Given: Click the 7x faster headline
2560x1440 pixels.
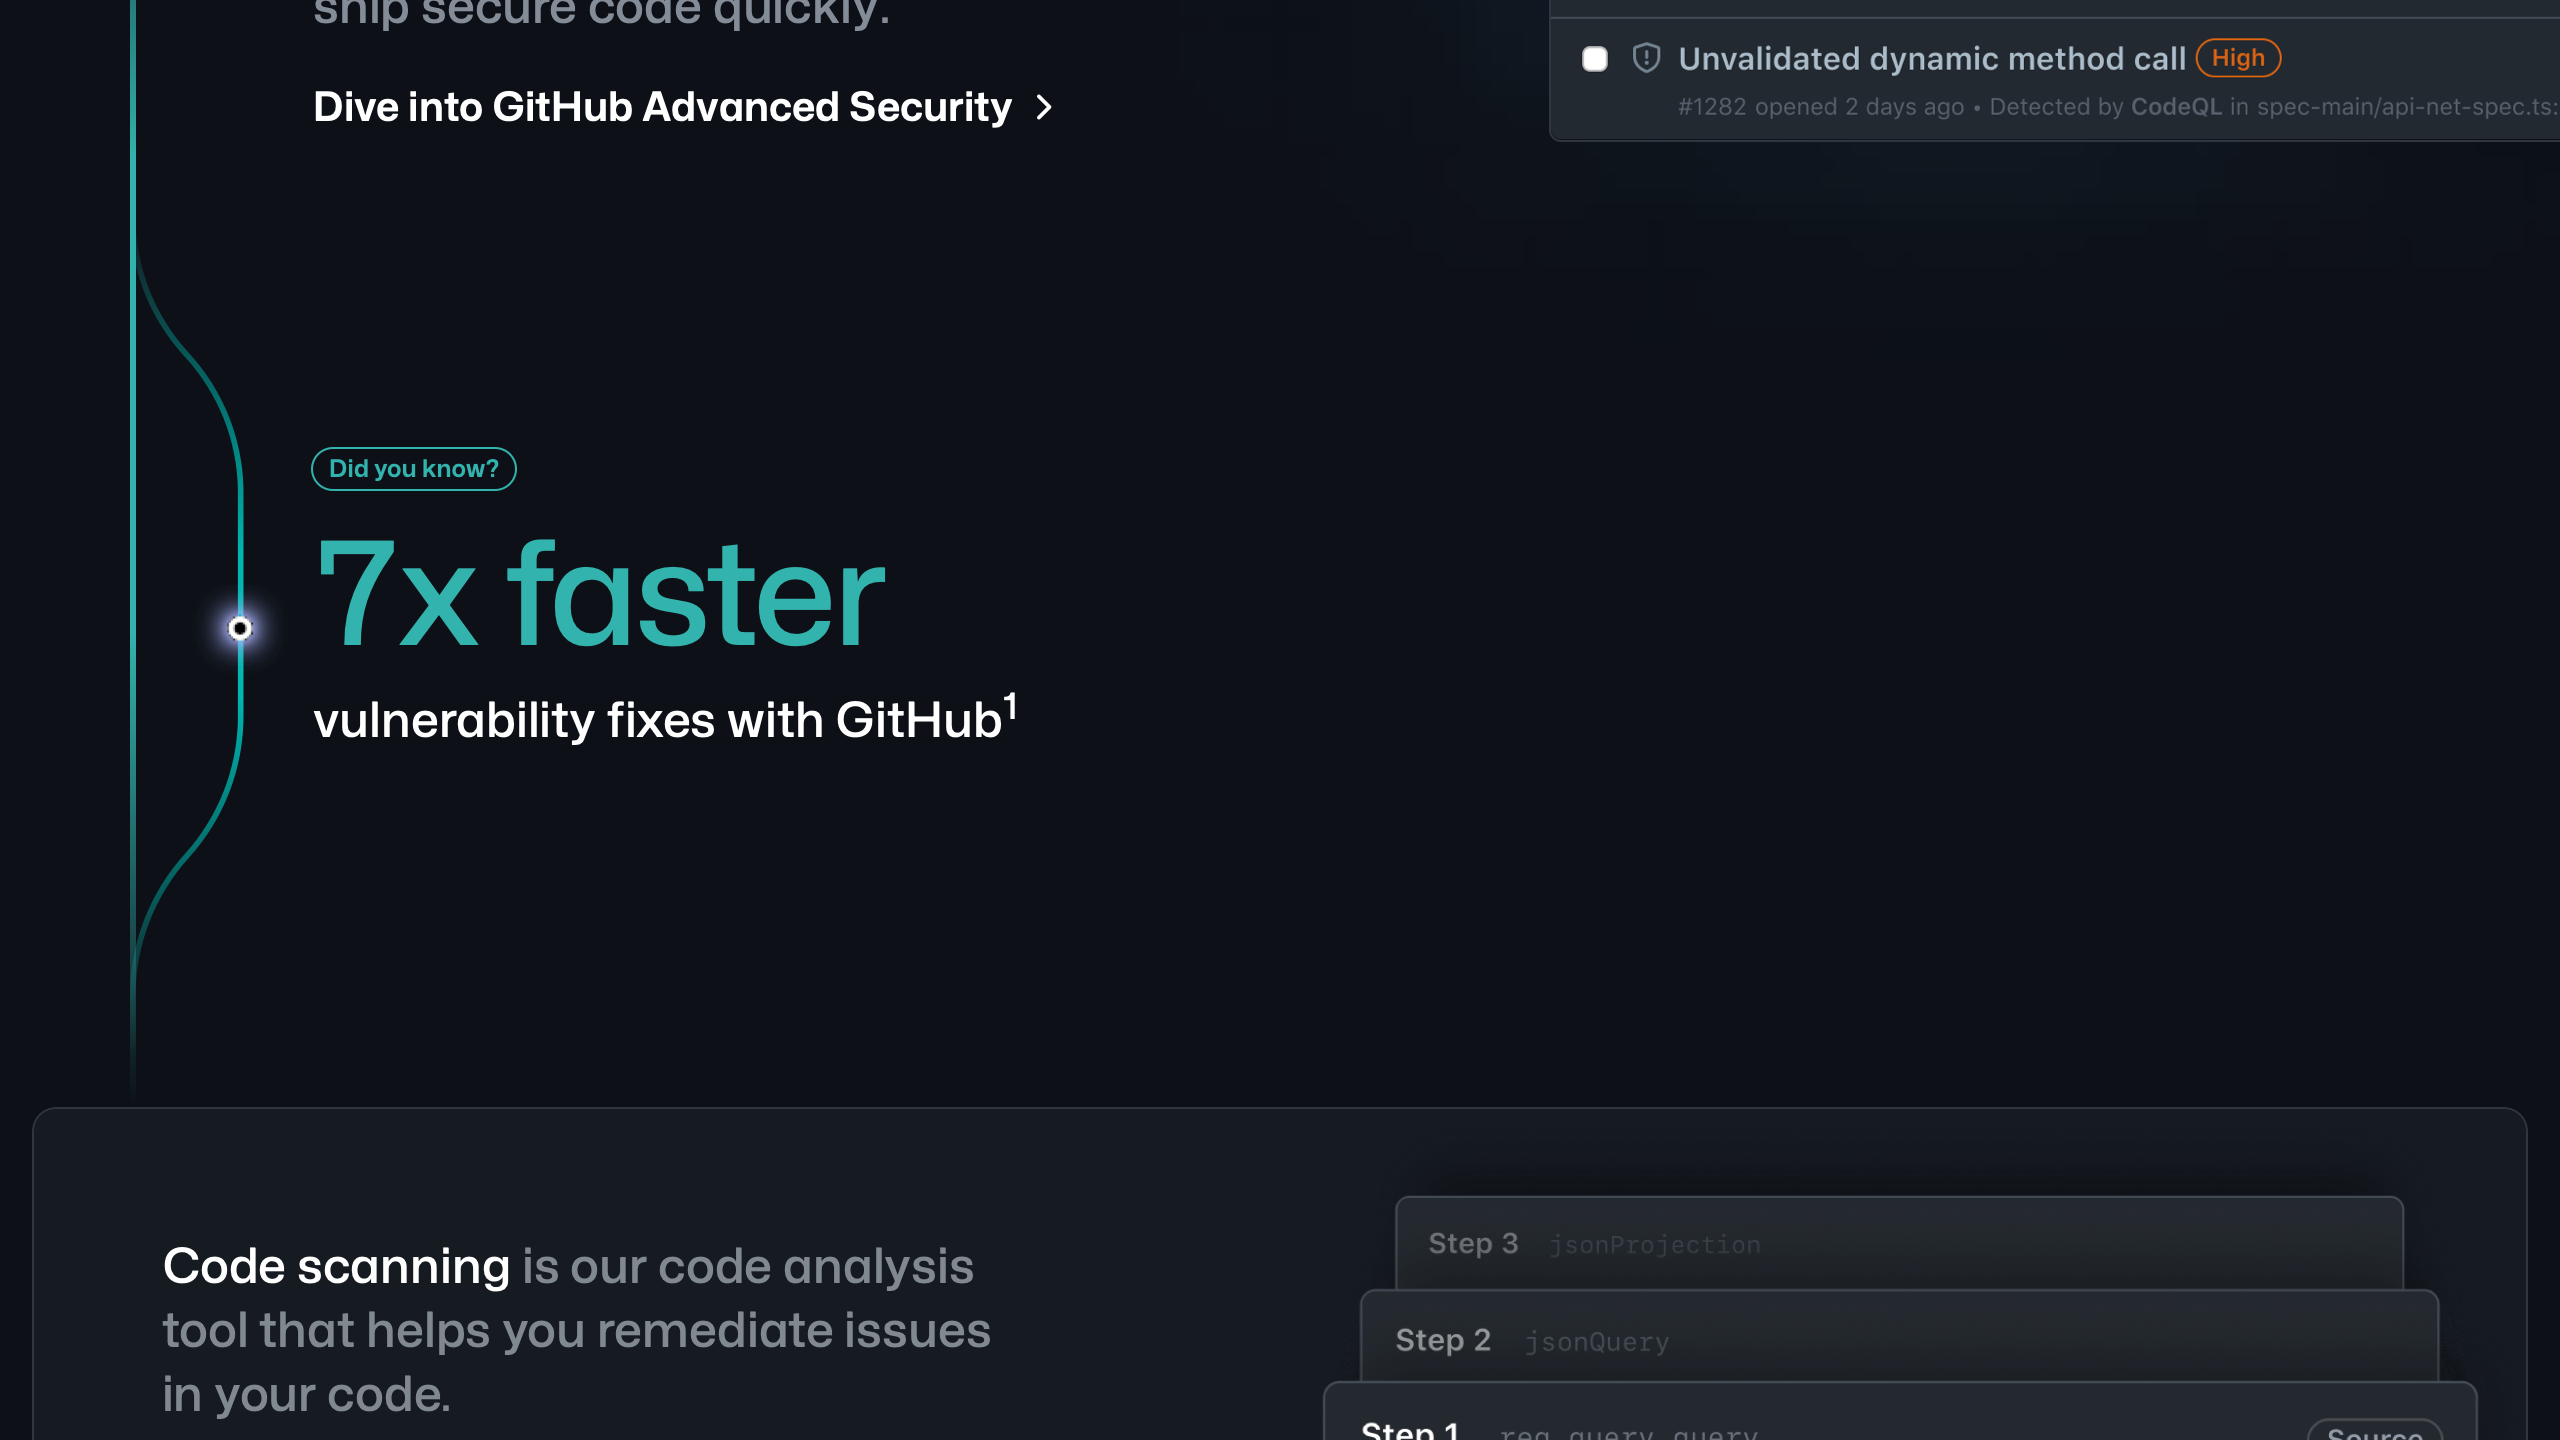Looking at the screenshot, I should click(600, 595).
